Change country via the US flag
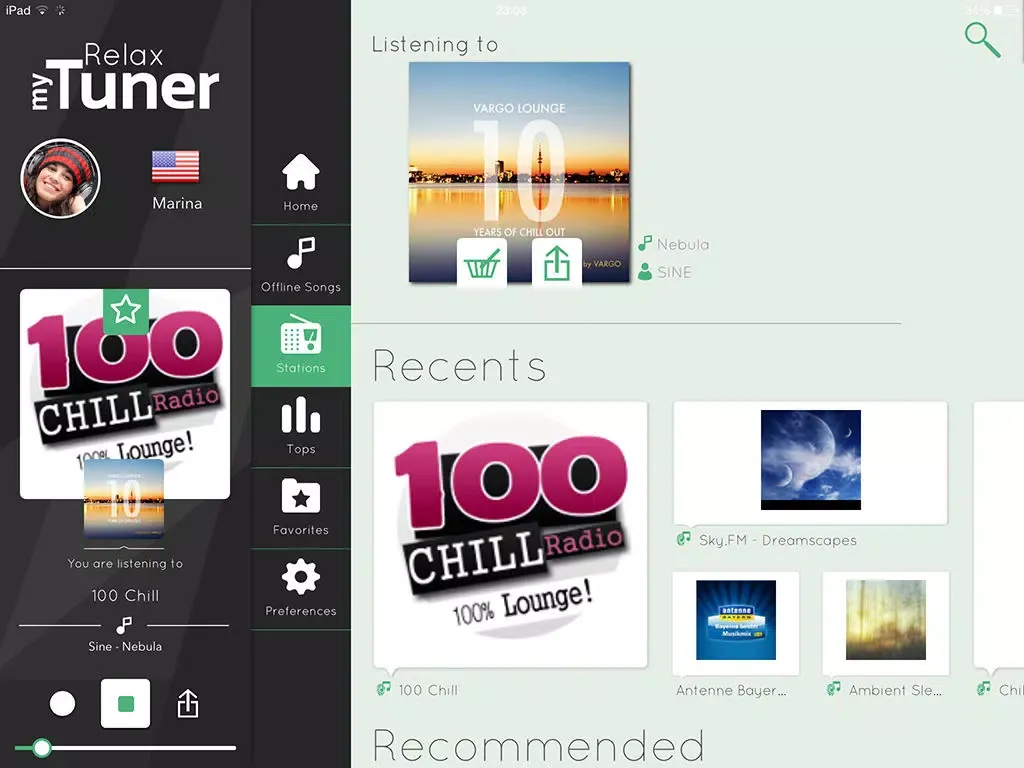Viewport: 1024px width, 768px height. 176,167
